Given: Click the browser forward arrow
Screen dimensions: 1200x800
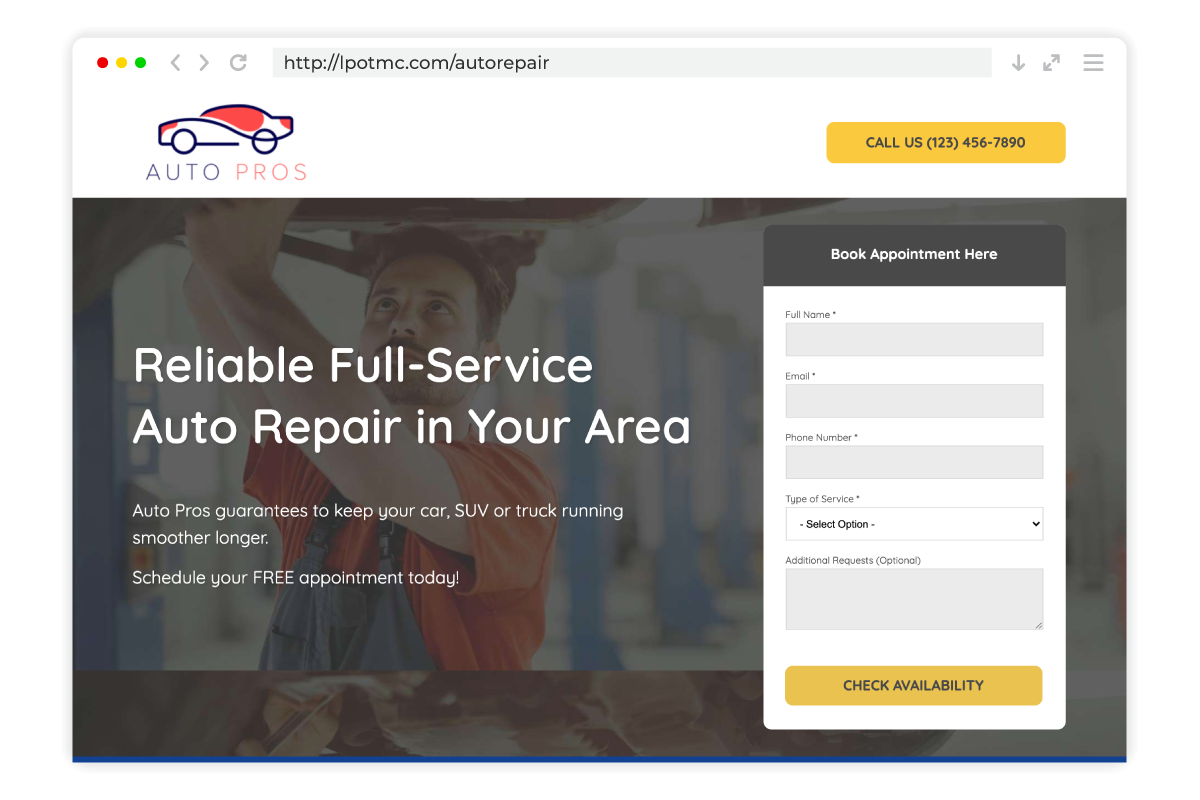Looking at the screenshot, I should (x=204, y=63).
